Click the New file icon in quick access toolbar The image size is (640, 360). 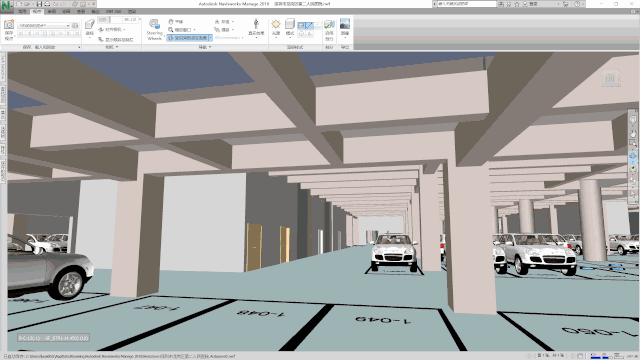[19, 4]
